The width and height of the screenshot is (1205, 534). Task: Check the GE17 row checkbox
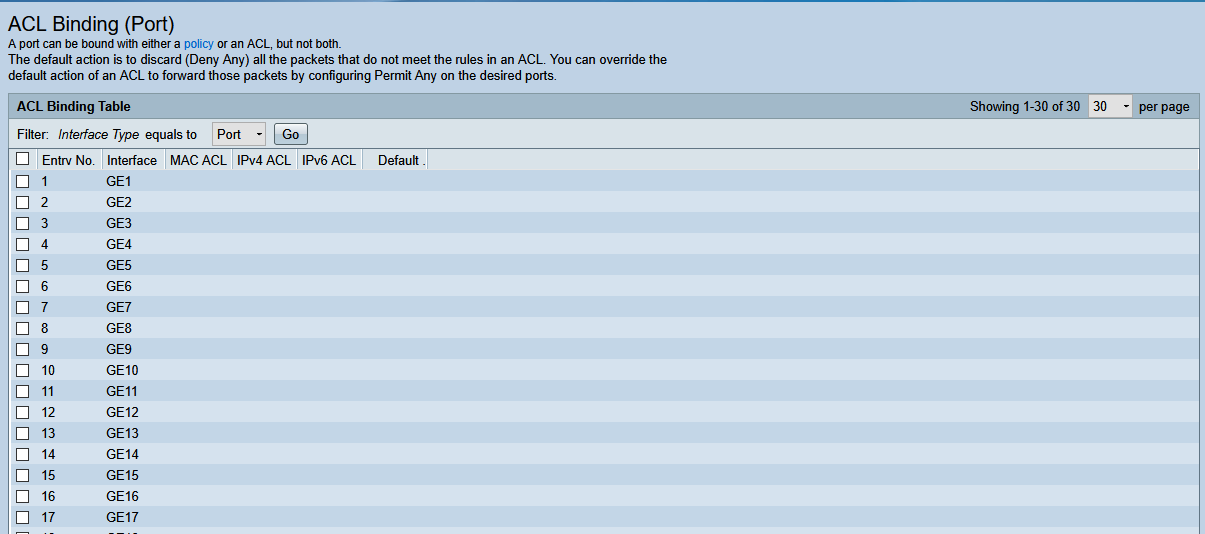point(22,517)
